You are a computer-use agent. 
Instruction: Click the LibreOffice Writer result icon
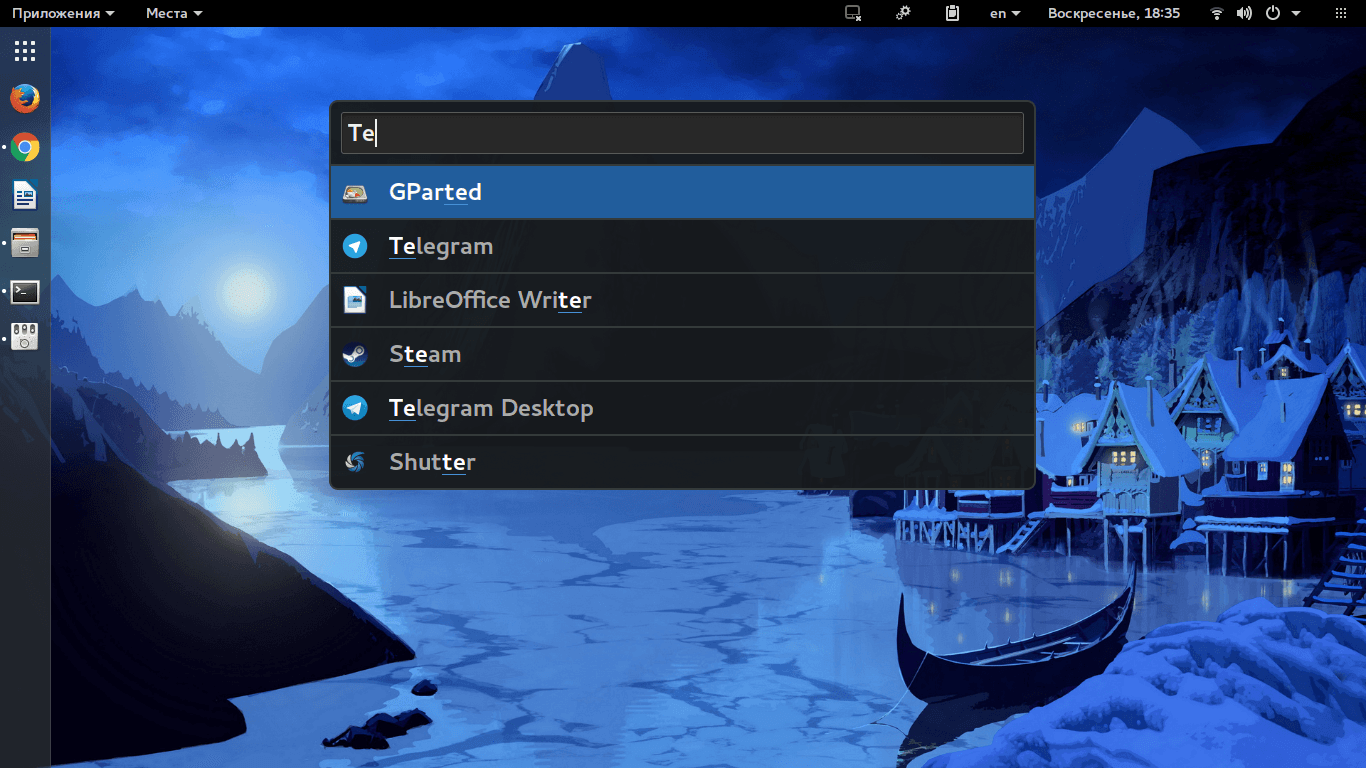[x=355, y=300]
